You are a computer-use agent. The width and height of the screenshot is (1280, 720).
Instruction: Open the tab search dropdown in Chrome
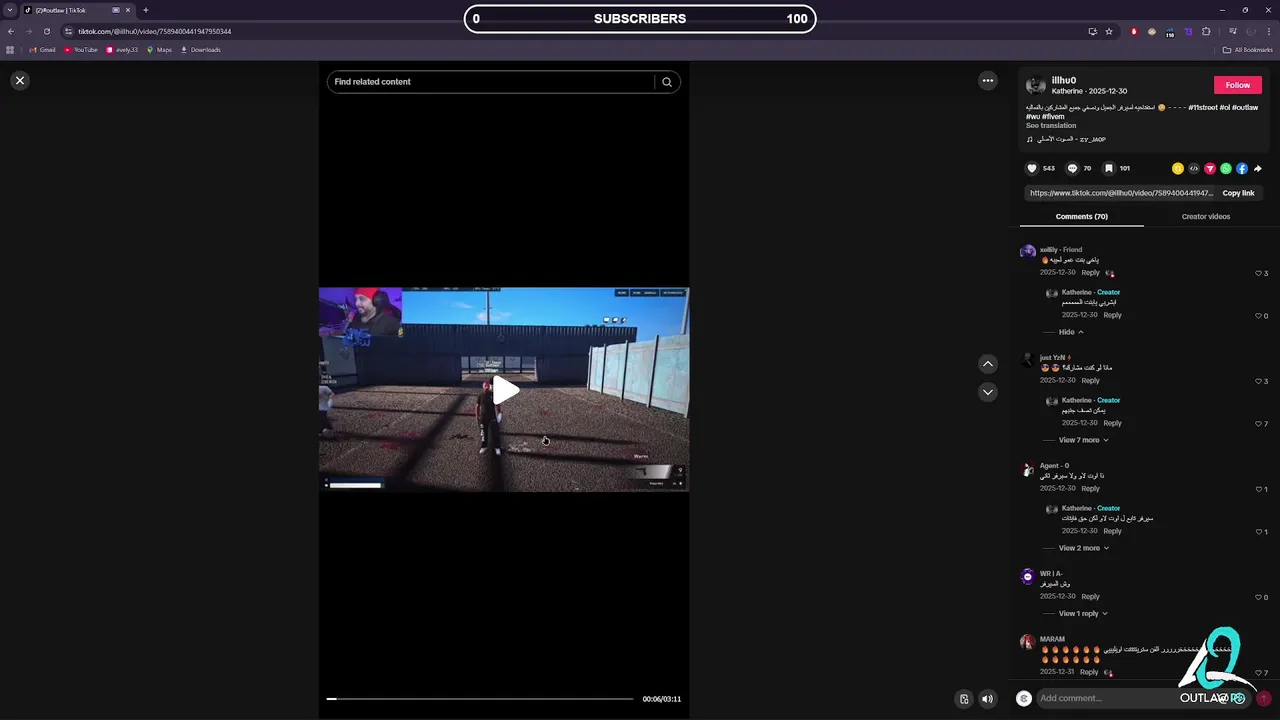pyautogui.click(x=10, y=10)
